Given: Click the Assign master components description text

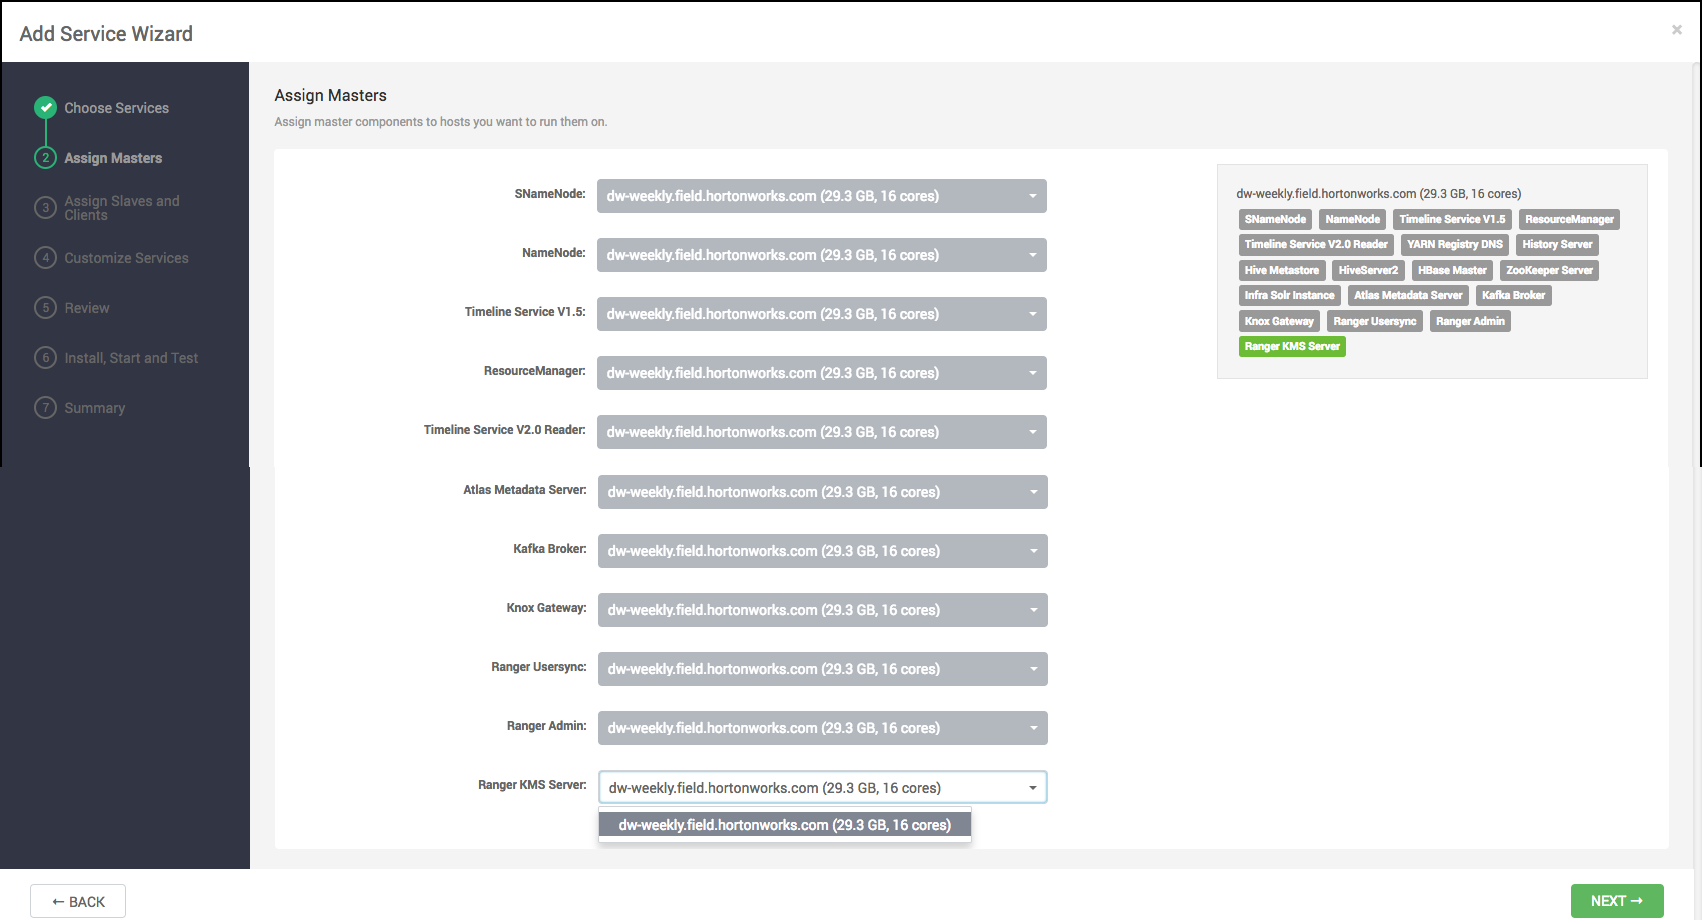Looking at the screenshot, I should 441,122.
